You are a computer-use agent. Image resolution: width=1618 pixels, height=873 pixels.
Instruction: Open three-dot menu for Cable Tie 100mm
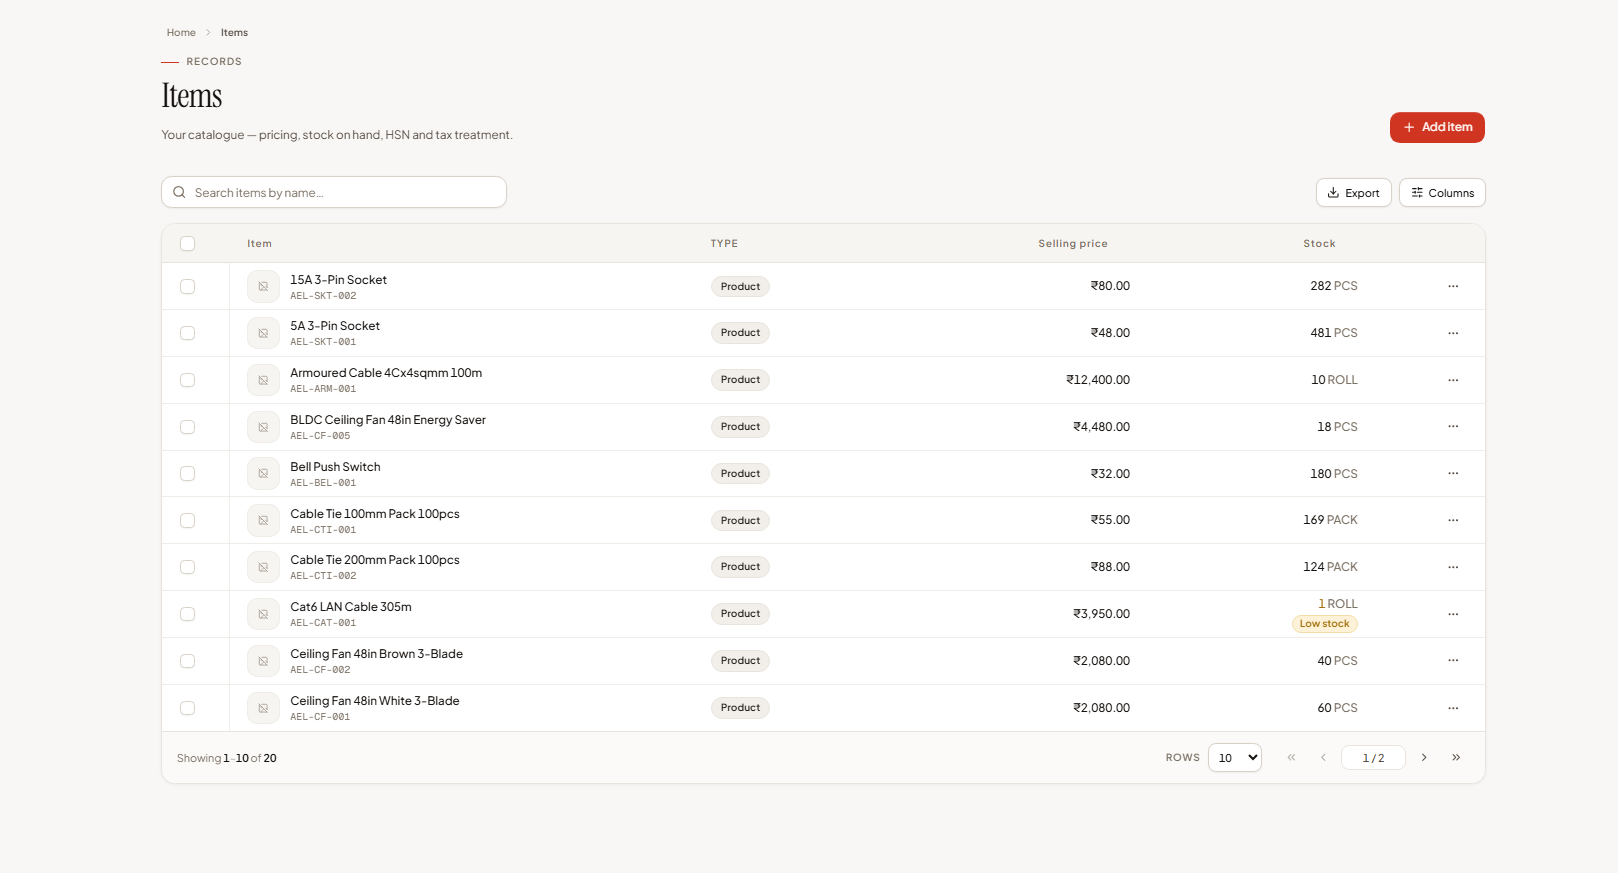point(1453,520)
